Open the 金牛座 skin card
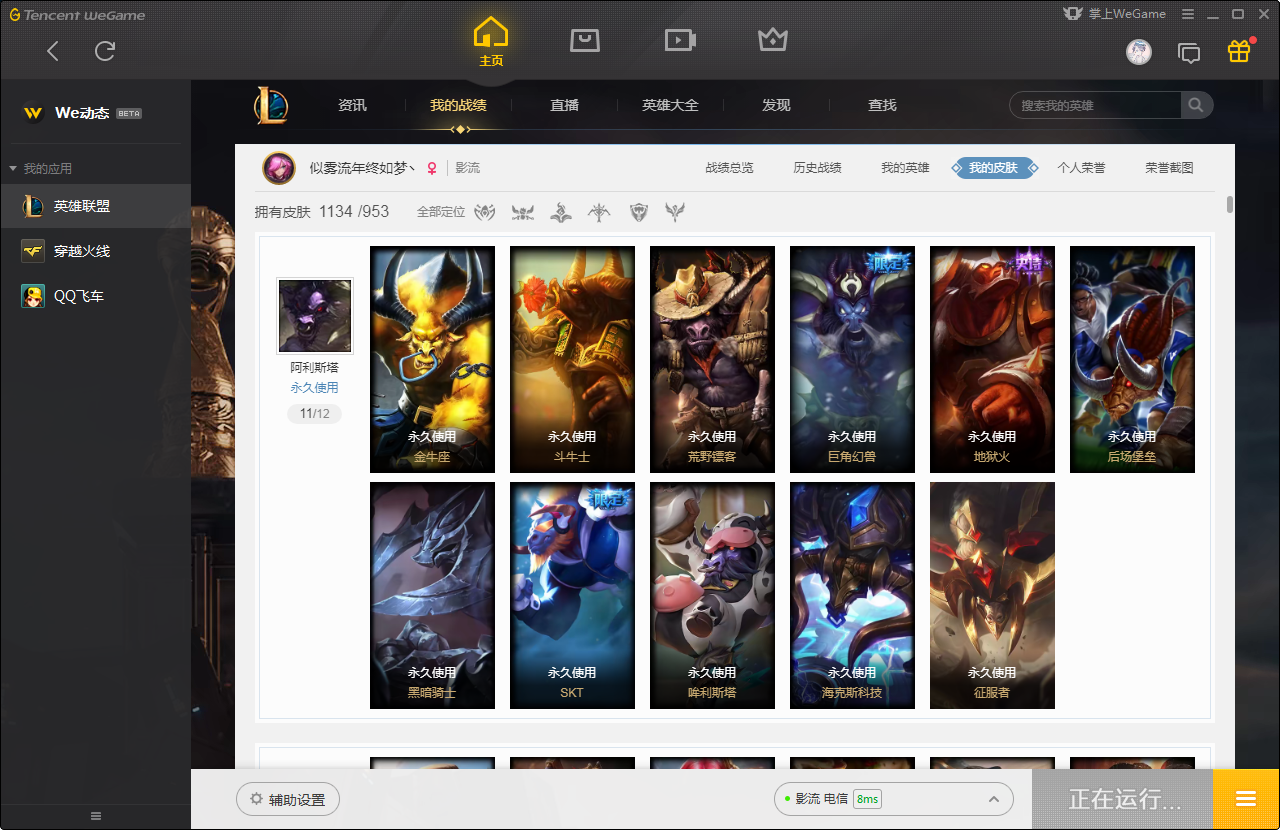This screenshot has height=830, width=1280. coord(432,359)
